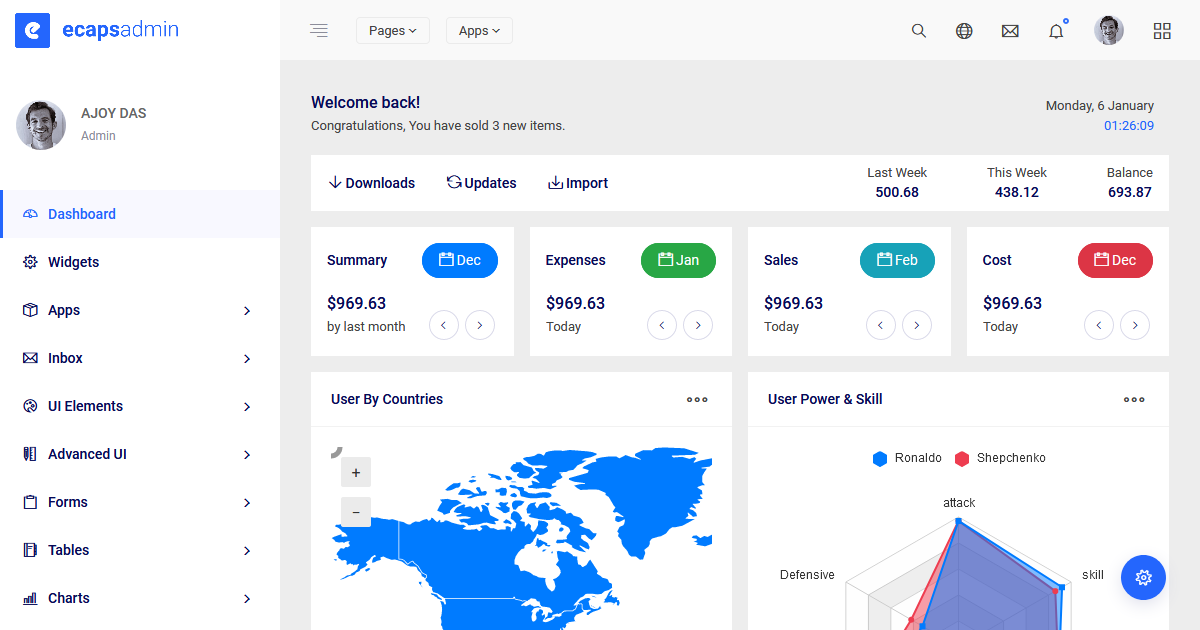Click the Downloads link
This screenshot has height=630, width=1200.
[371, 183]
